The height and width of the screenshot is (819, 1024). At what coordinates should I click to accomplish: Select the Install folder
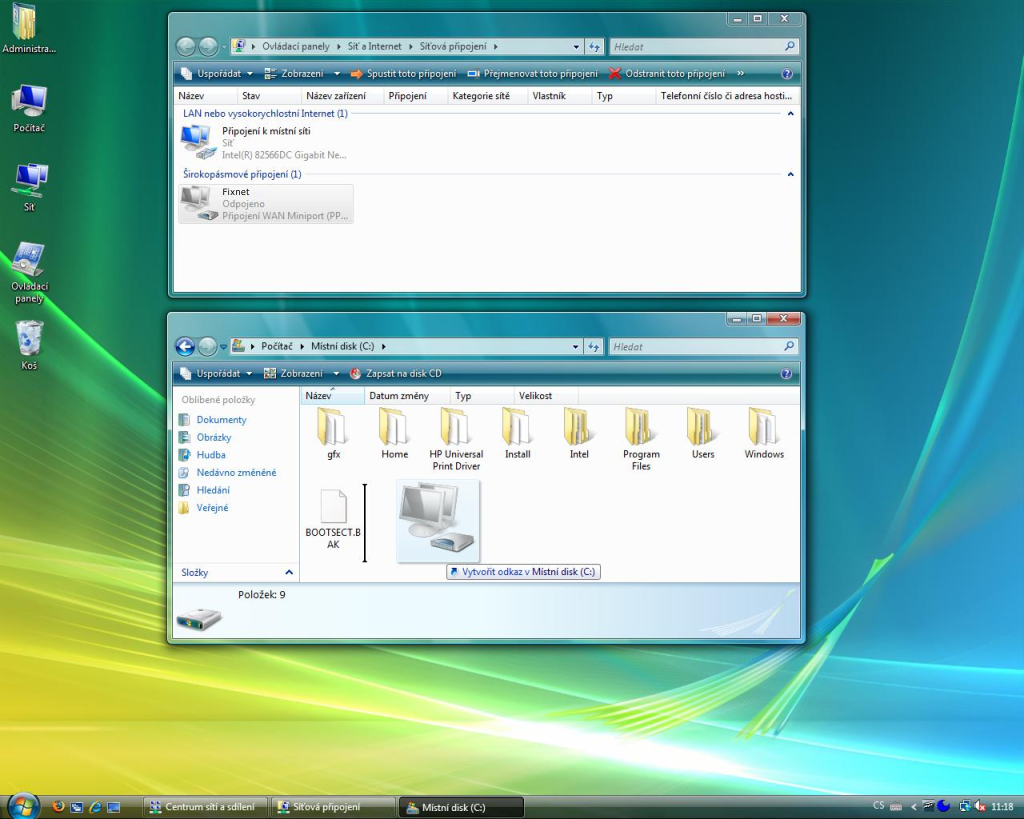[517, 434]
